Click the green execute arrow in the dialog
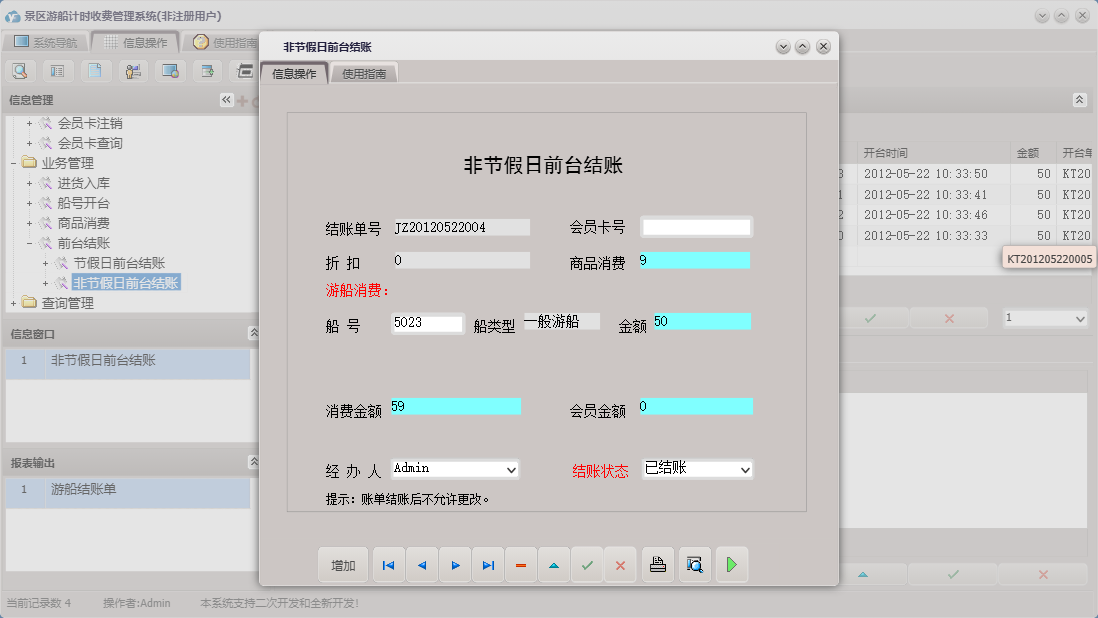The image size is (1098, 618). click(x=731, y=564)
